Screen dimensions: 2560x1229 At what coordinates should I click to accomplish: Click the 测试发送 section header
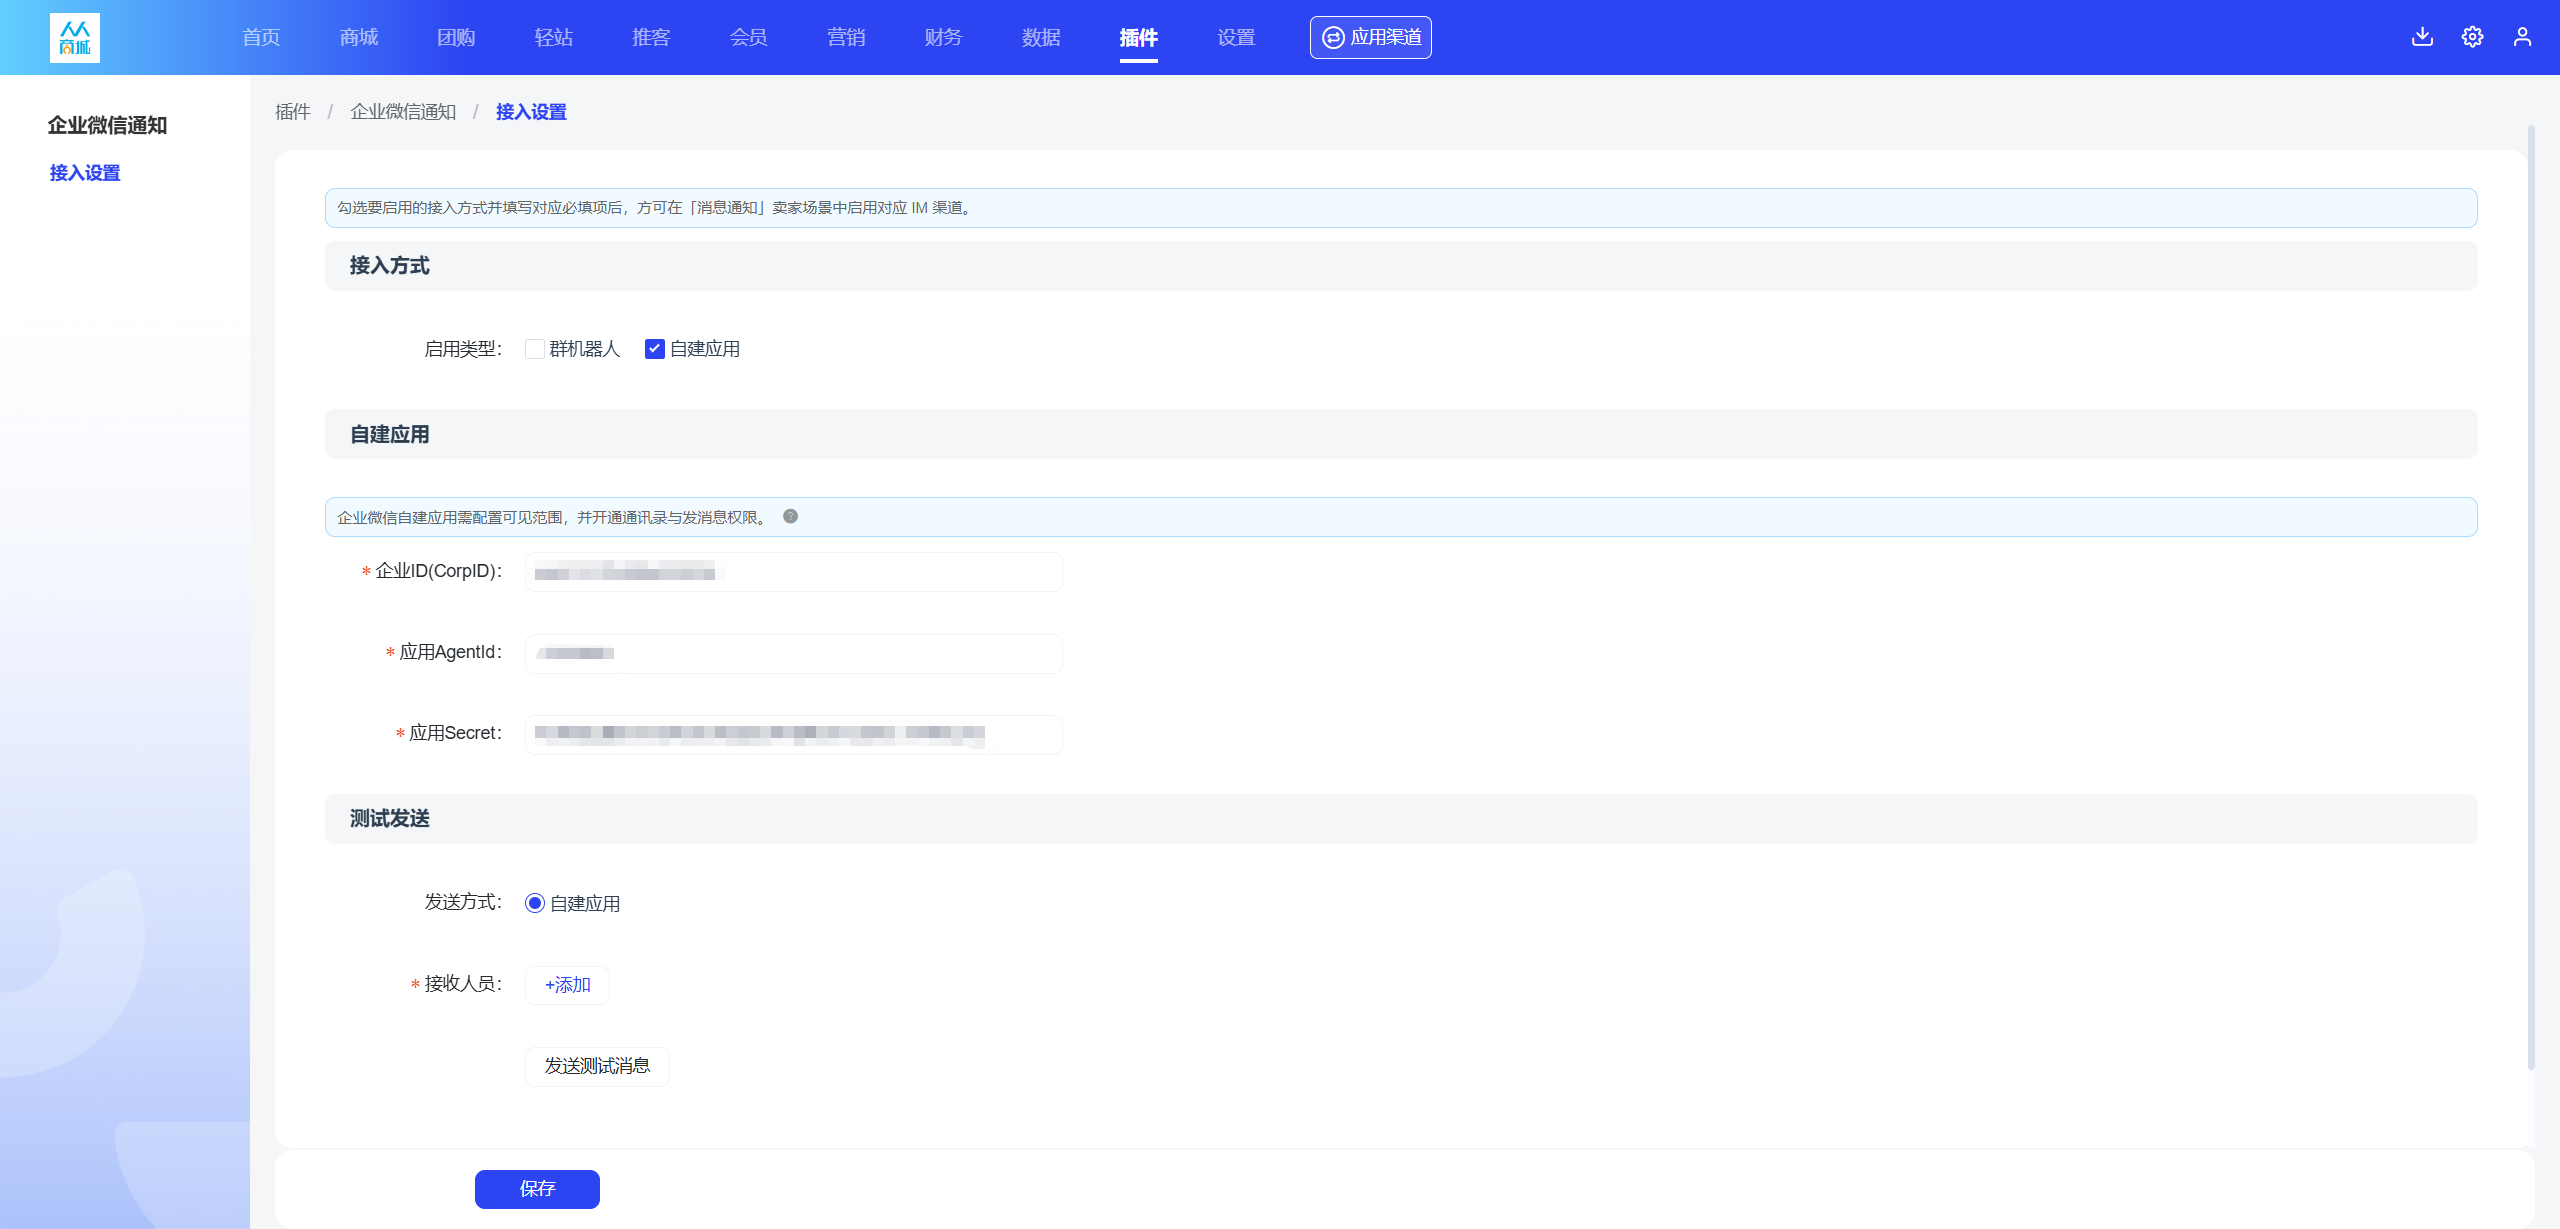coord(1401,818)
